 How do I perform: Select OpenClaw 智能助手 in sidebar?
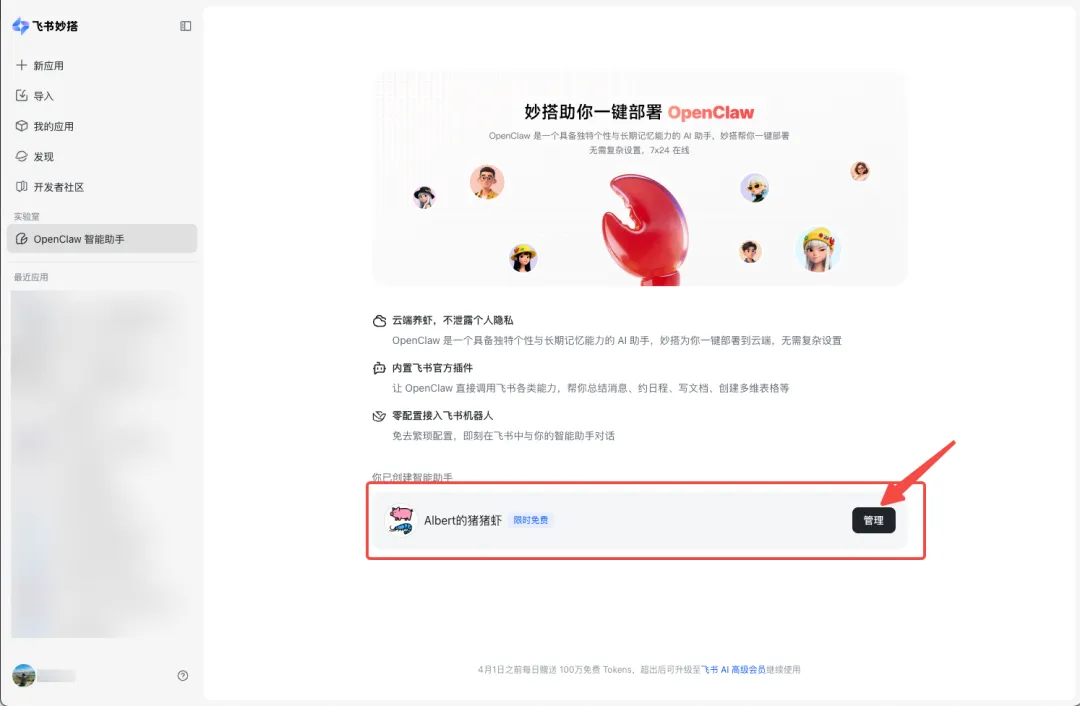click(102, 239)
